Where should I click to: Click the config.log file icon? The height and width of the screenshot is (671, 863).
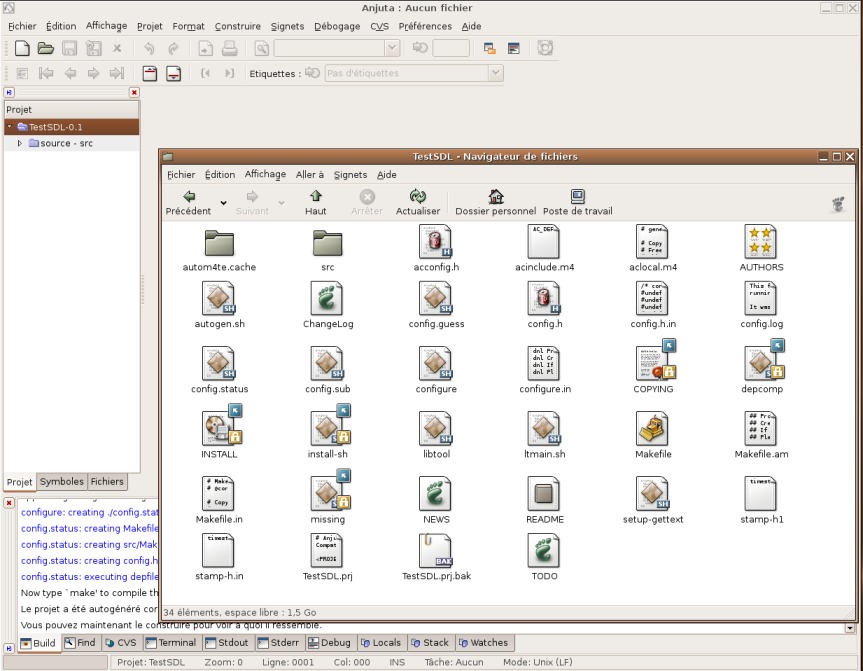[761, 298]
